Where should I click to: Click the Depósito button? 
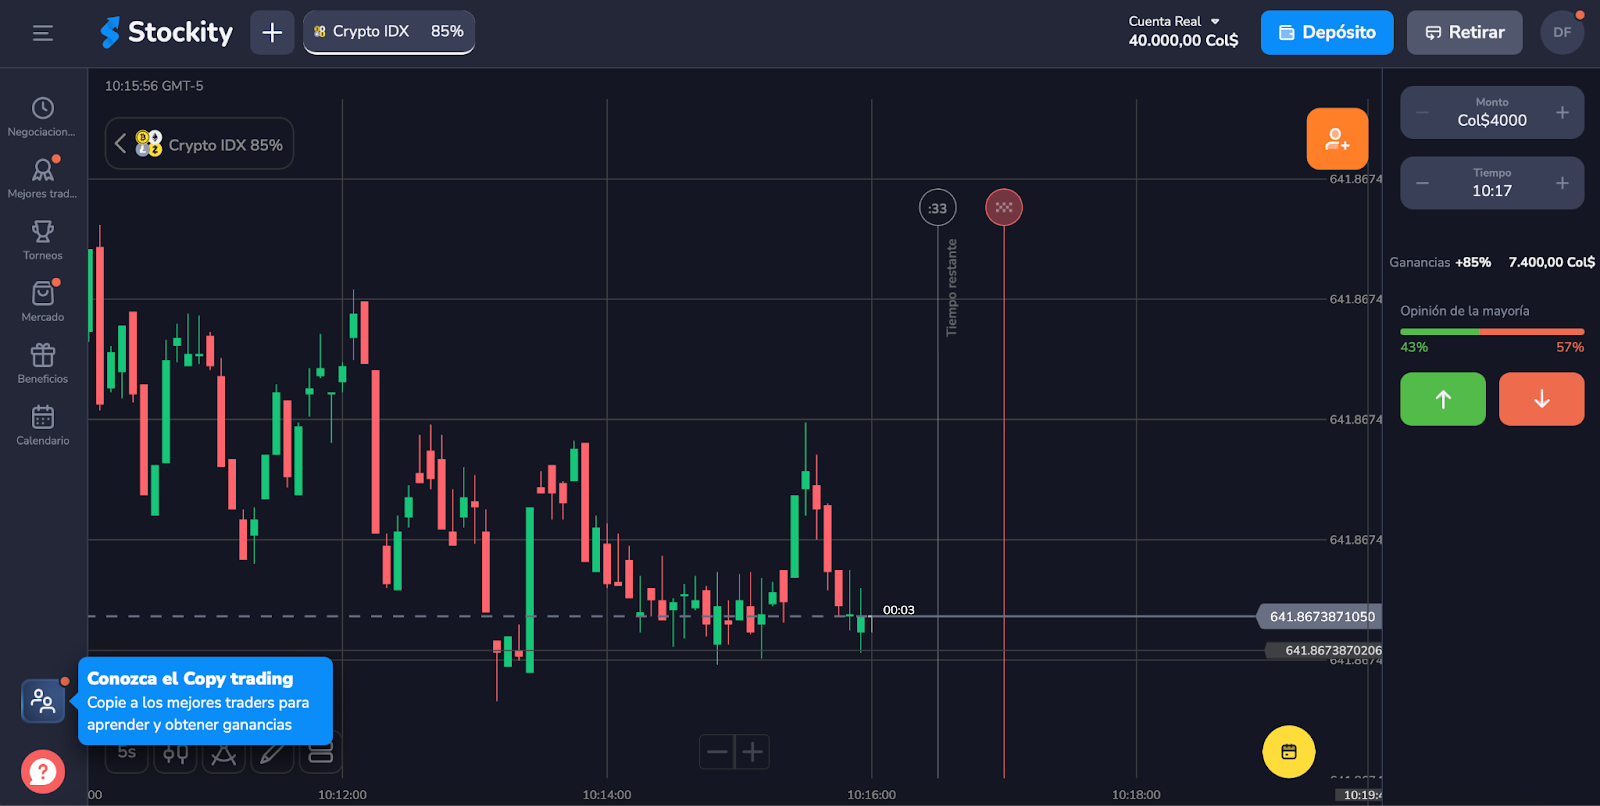coord(1326,33)
